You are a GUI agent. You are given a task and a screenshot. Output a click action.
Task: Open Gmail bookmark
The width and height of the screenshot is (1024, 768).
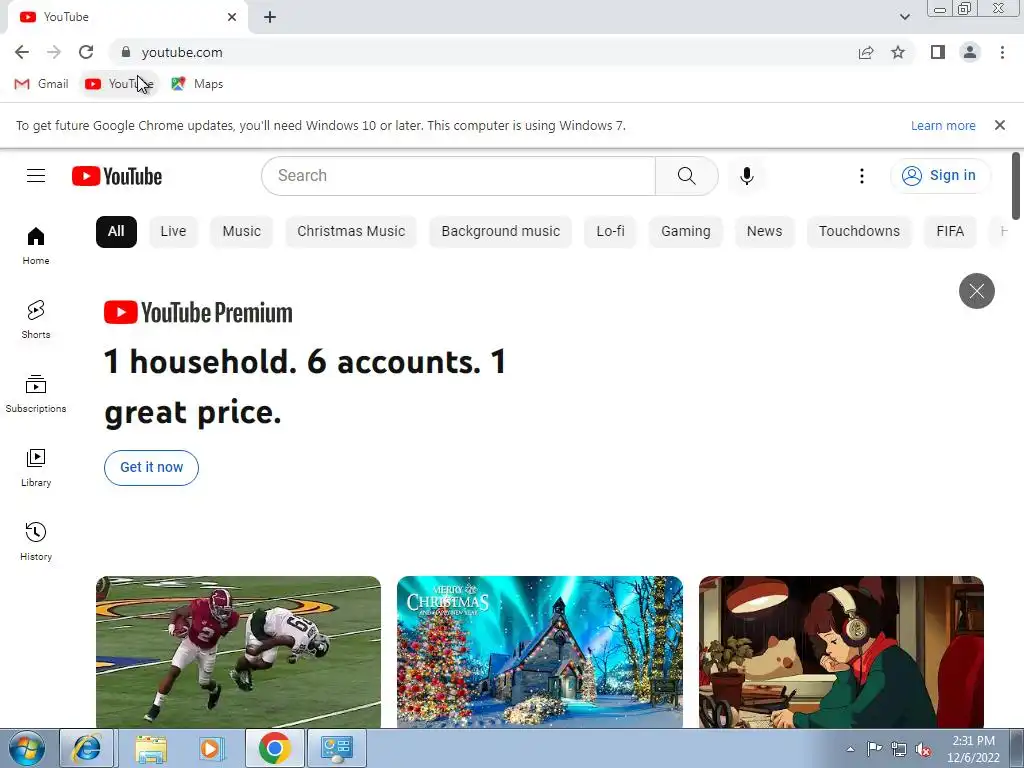click(x=41, y=84)
